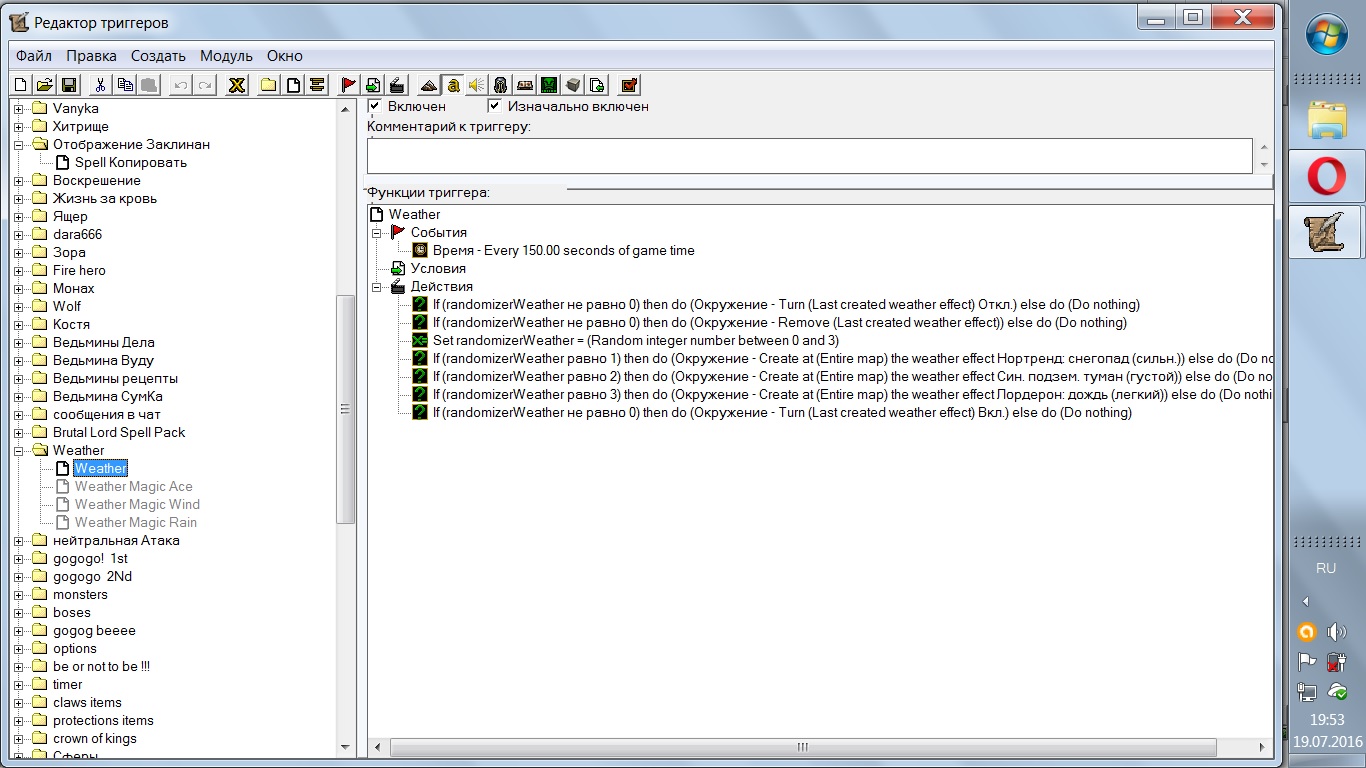Collapse the Weather folder in tree
The height and width of the screenshot is (768, 1366).
coord(19,451)
